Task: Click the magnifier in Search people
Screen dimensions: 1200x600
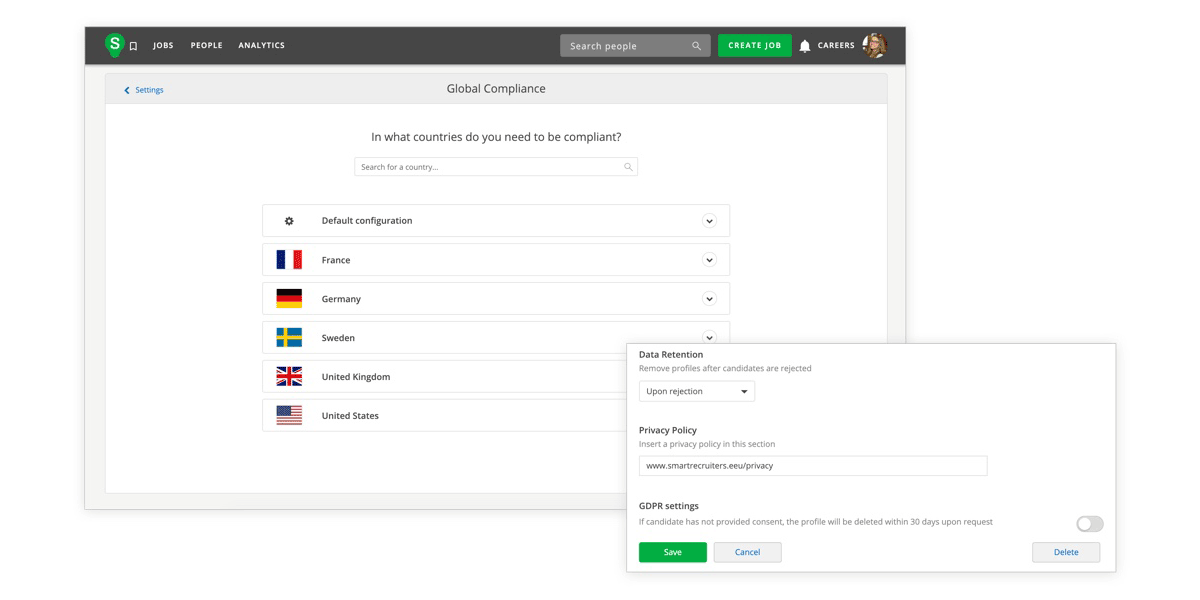Action: (x=696, y=46)
